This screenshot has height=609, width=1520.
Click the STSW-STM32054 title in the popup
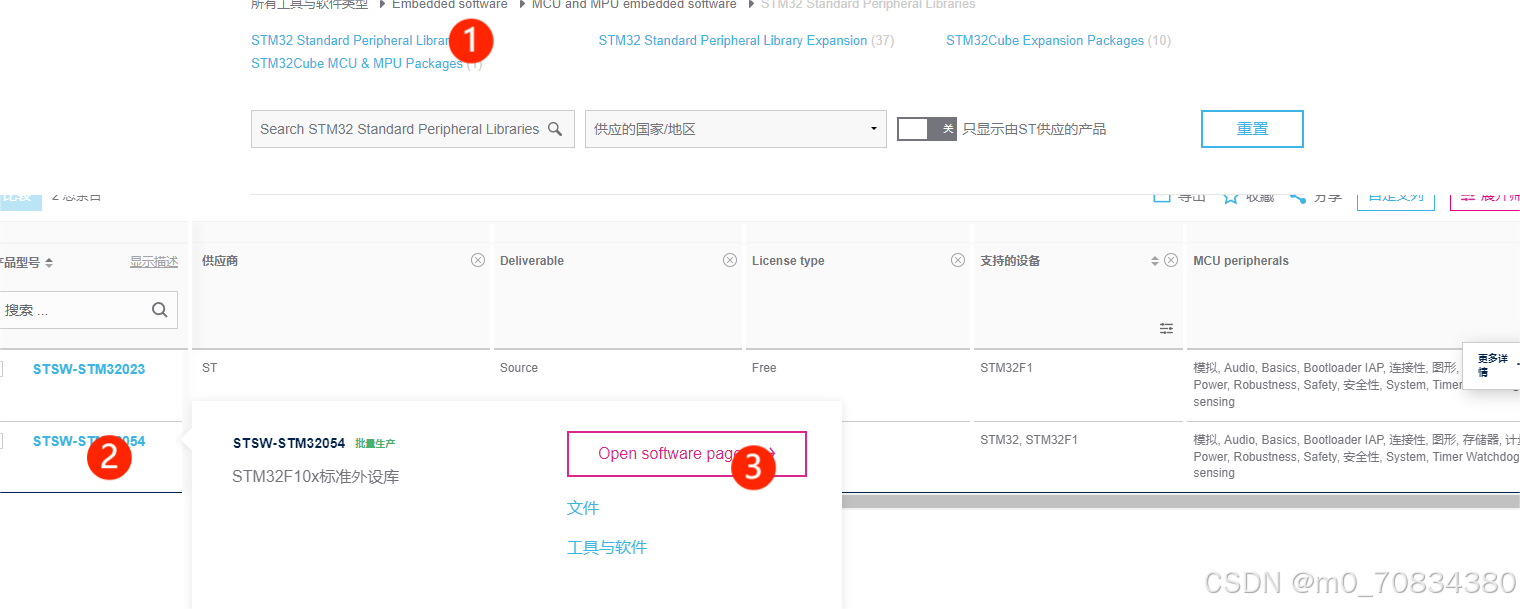coord(289,443)
